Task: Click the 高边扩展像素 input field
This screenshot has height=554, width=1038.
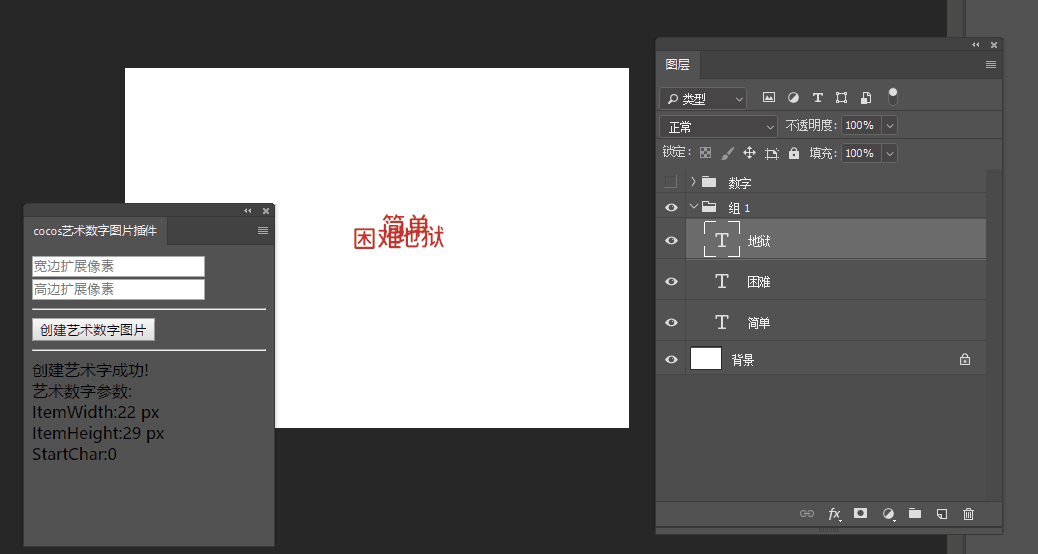Action: tap(118, 289)
